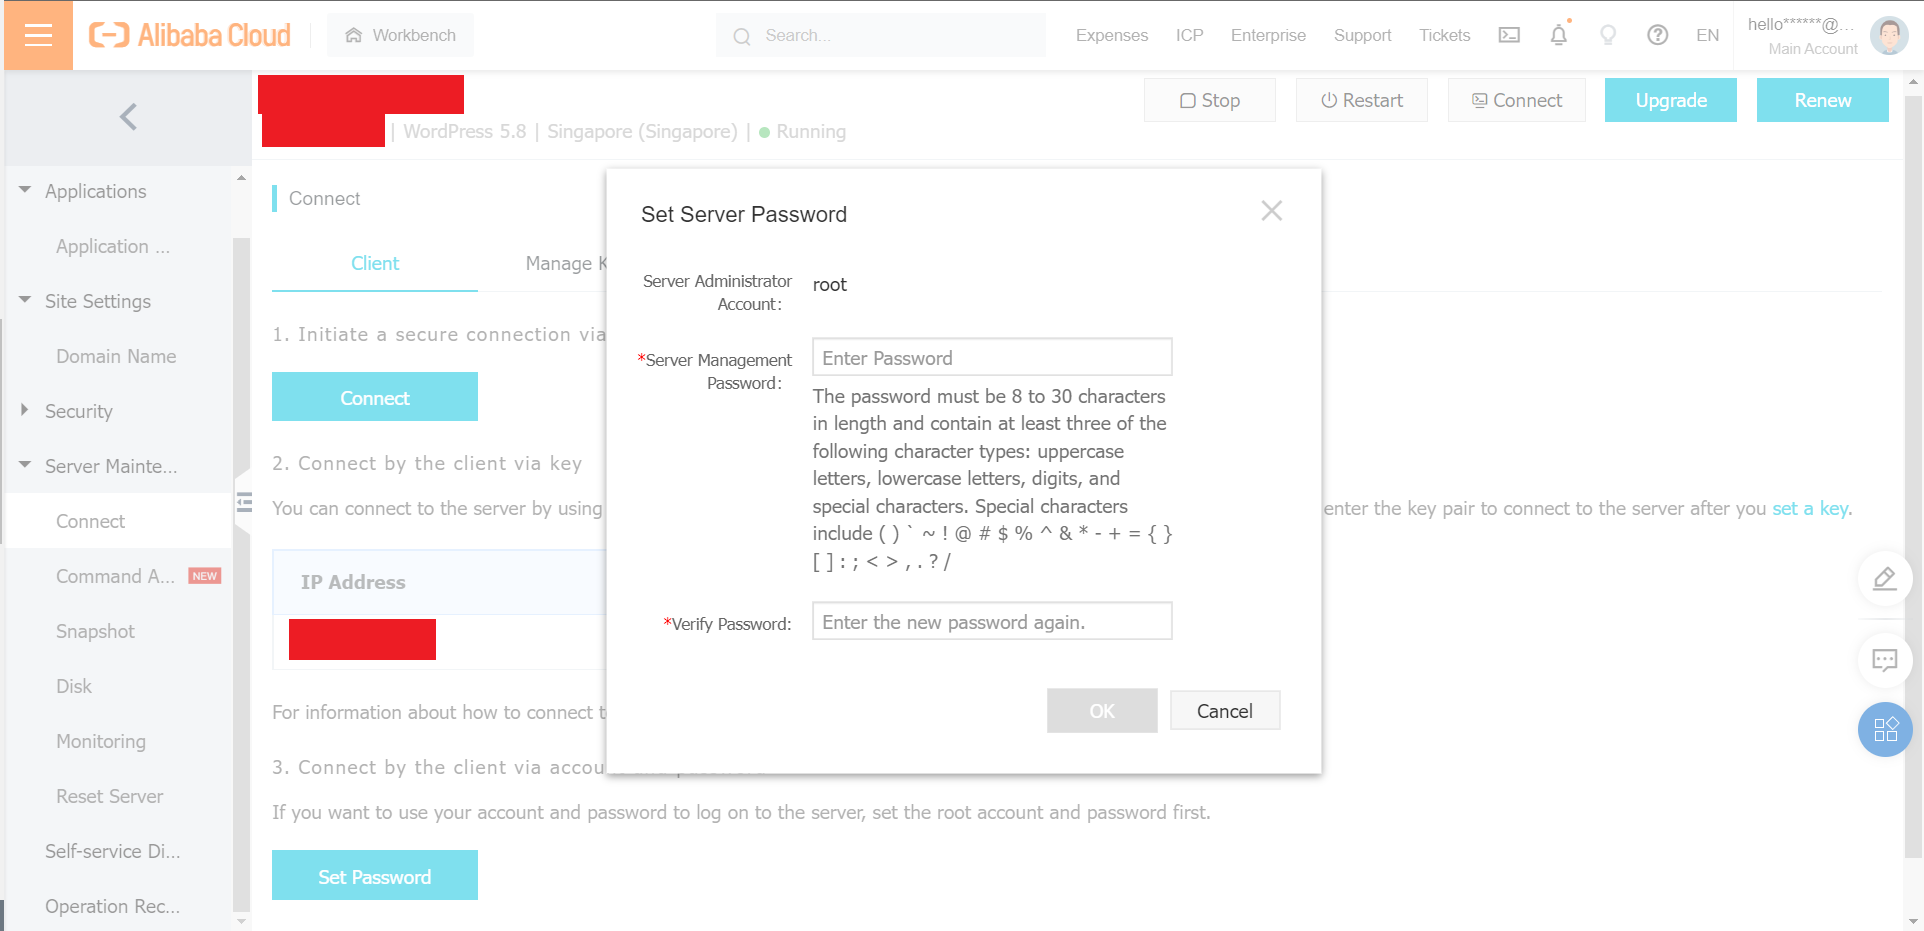Select the Client tab
The image size is (1924, 931).
click(x=375, y=263)
